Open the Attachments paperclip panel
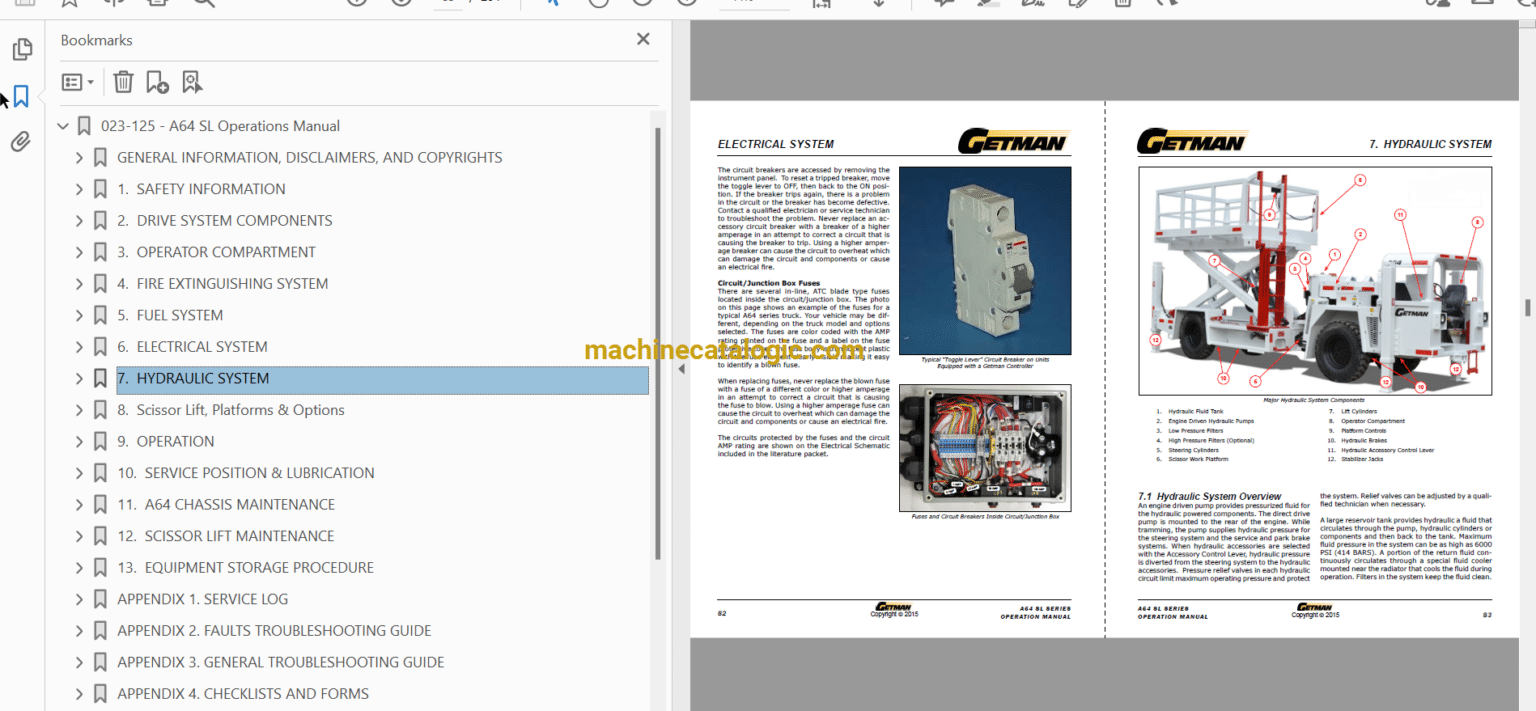Image resolution: width=1536 pixels, height=711 pixels. (x=21, y=142)
